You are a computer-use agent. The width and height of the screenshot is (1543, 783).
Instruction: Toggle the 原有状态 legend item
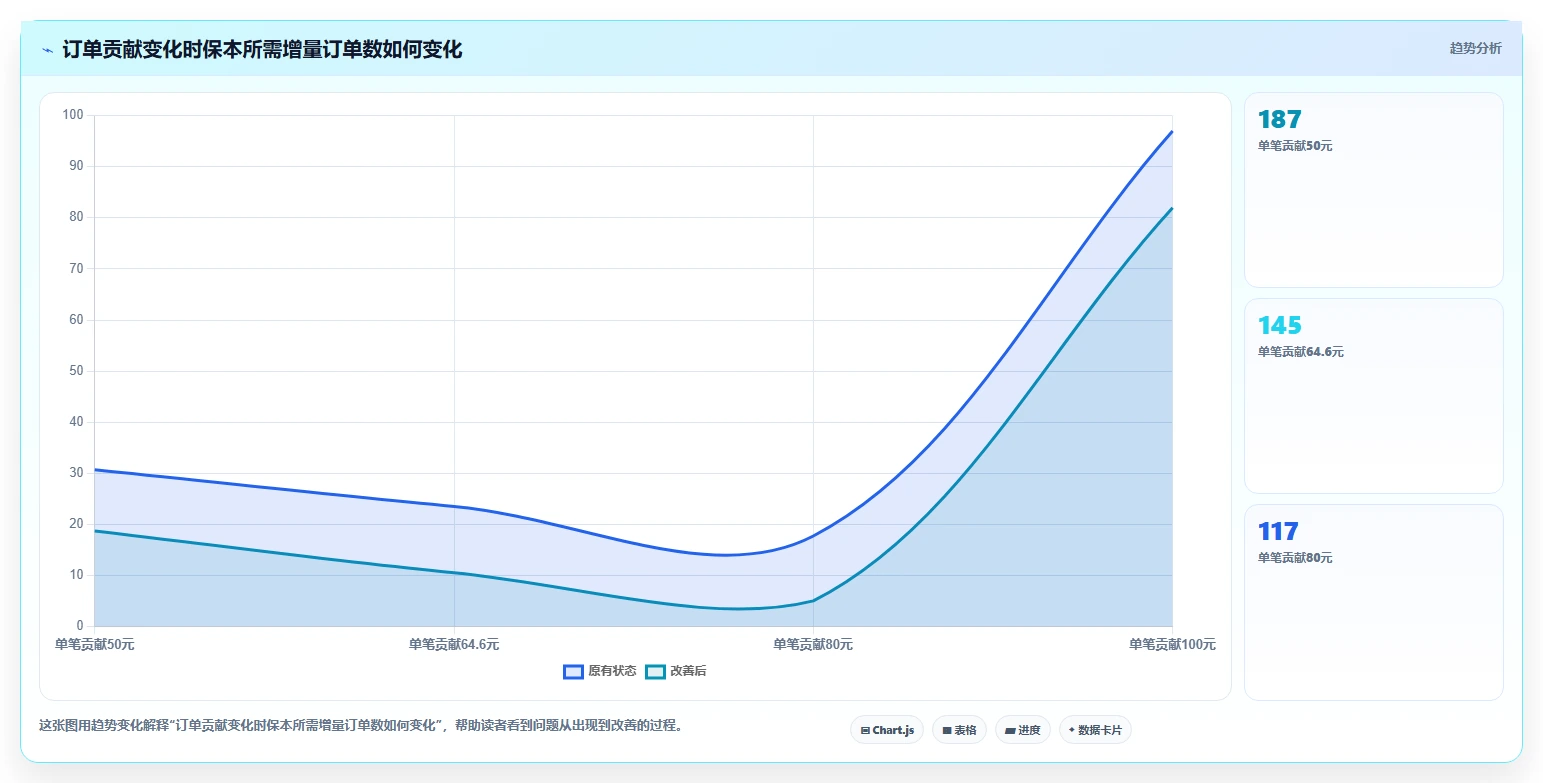pyautogui.click(x=600, y=671)
